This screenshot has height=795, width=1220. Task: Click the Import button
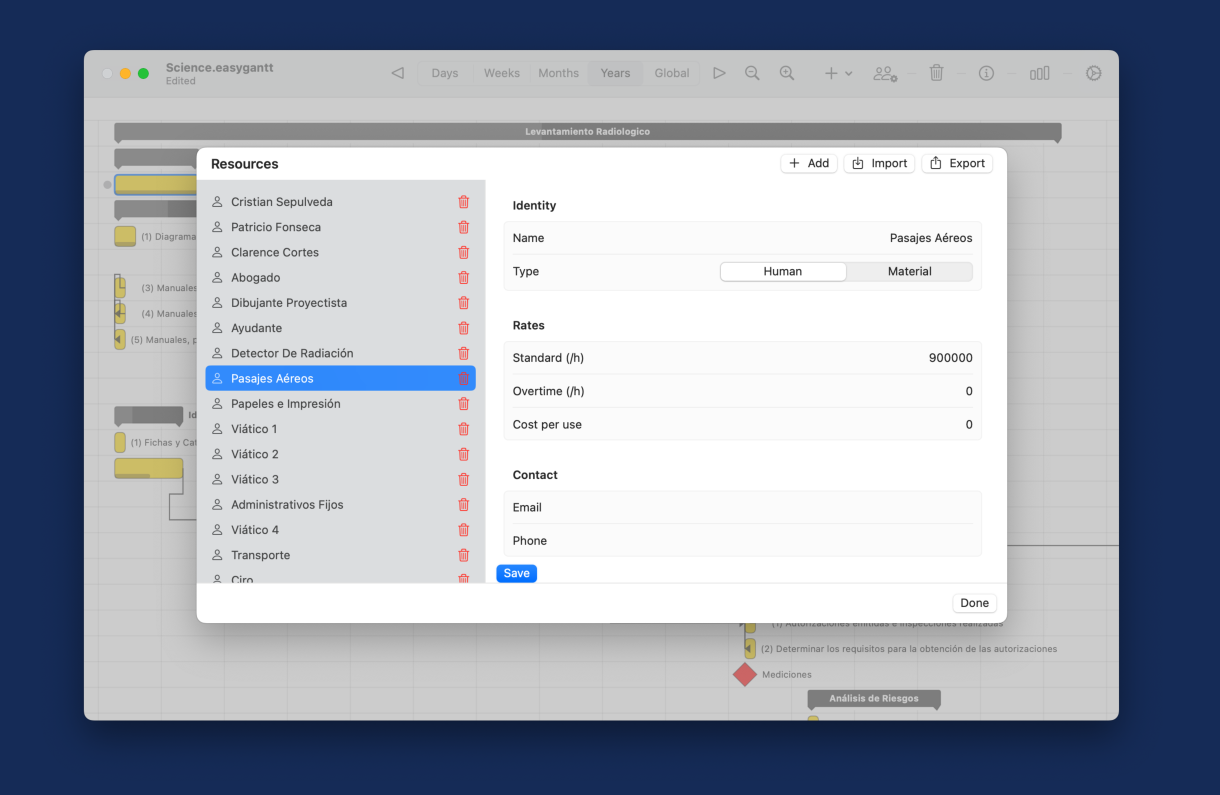point(879,163)
